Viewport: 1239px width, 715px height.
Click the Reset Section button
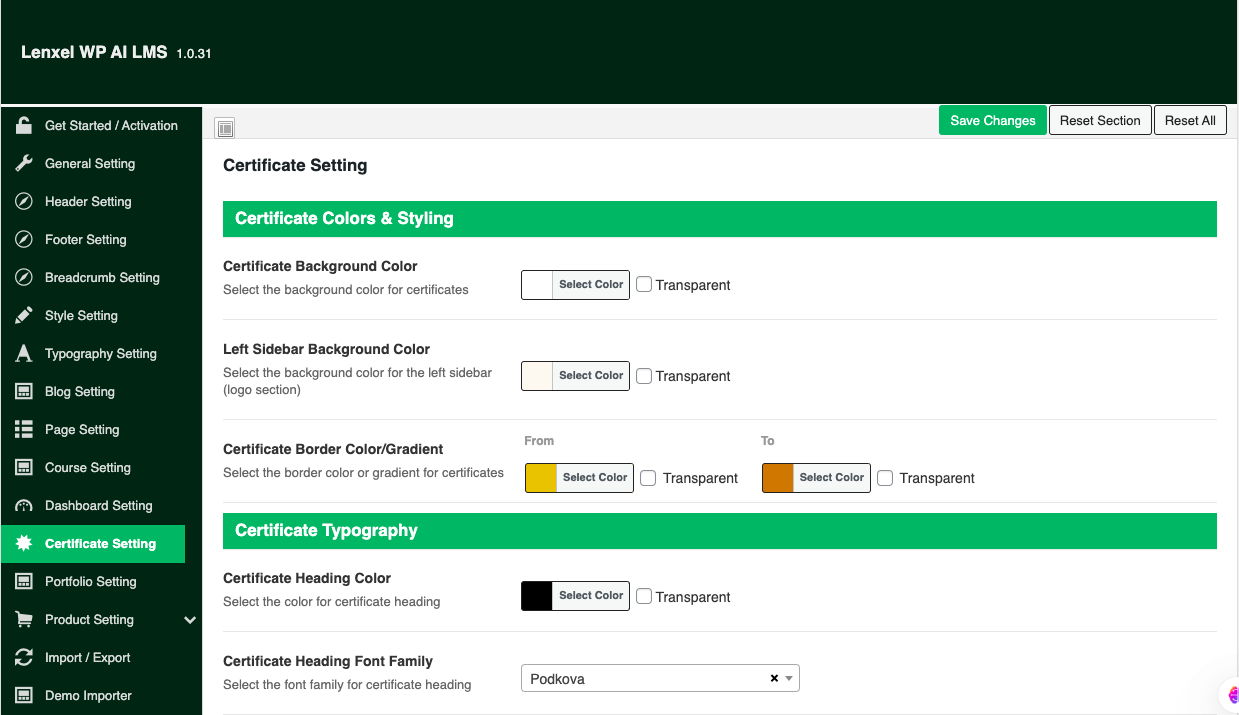click(x=1100, y=120)
